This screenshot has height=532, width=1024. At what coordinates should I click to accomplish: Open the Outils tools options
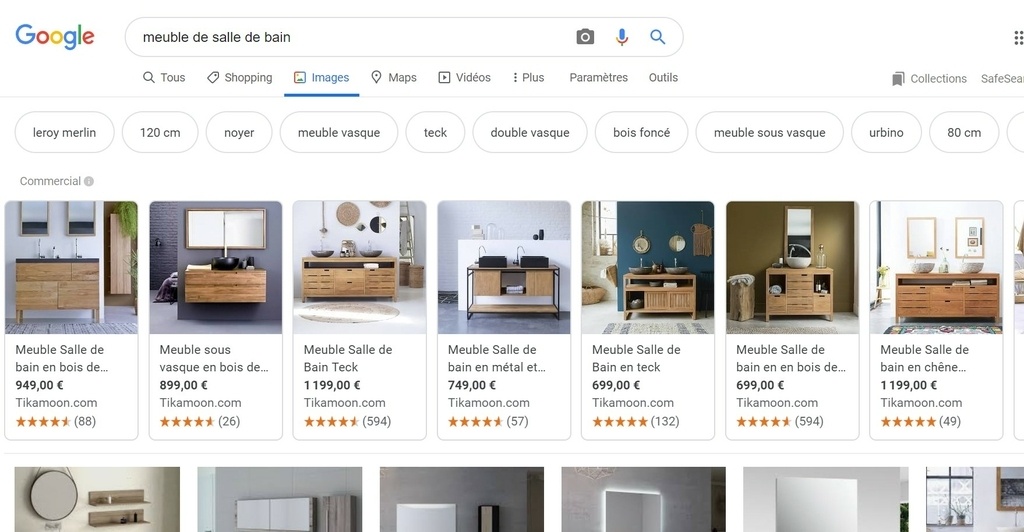click(663, 78)
